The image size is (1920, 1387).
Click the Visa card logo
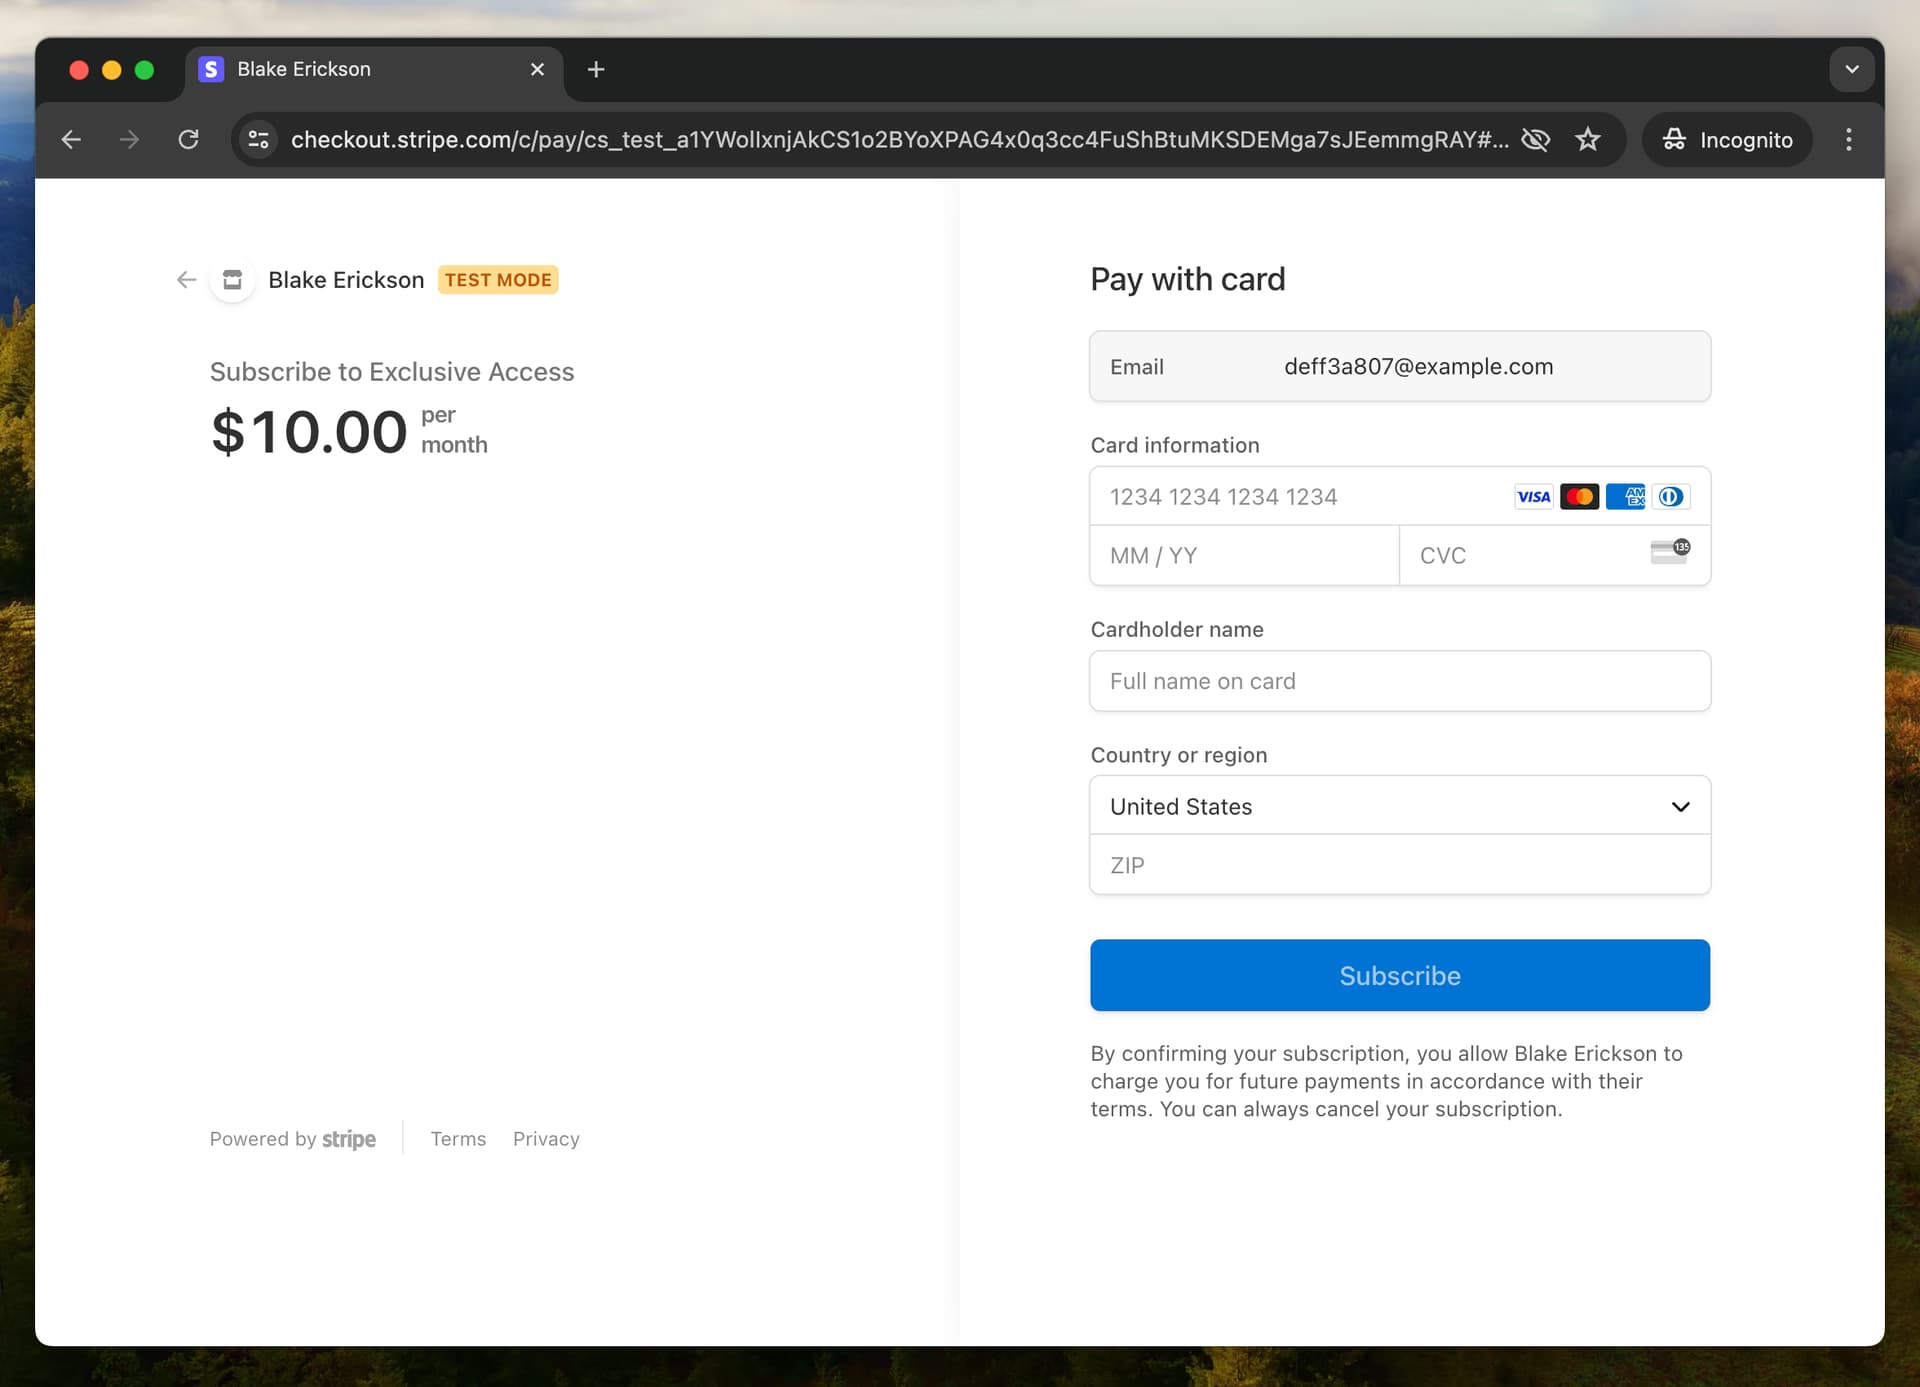pyautogui.click(x=1533, y=497)
